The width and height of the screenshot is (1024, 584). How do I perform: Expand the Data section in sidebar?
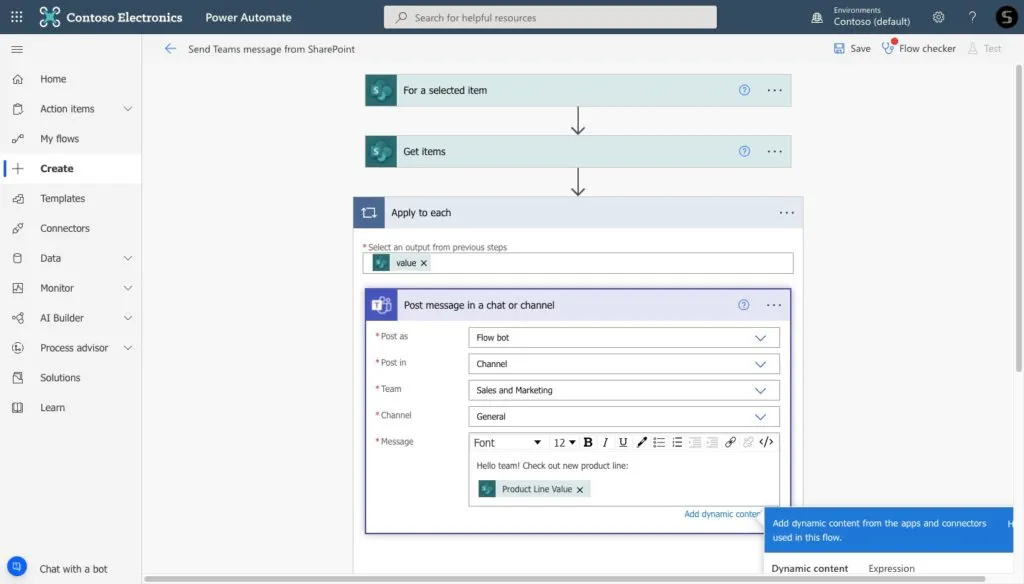click(128, 258)
